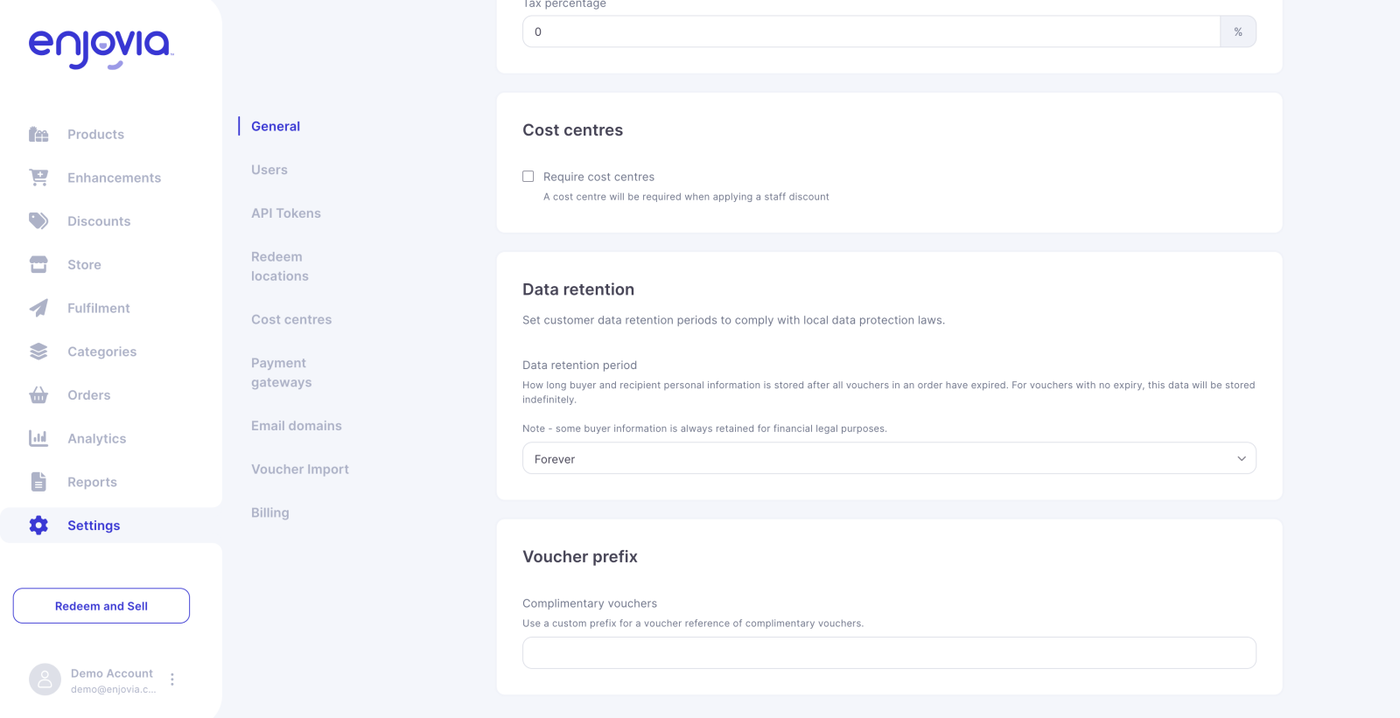Click into the Tax percentage field
Image resolution: width=1400 pixels, height=718 pixels.
(871, 32)
